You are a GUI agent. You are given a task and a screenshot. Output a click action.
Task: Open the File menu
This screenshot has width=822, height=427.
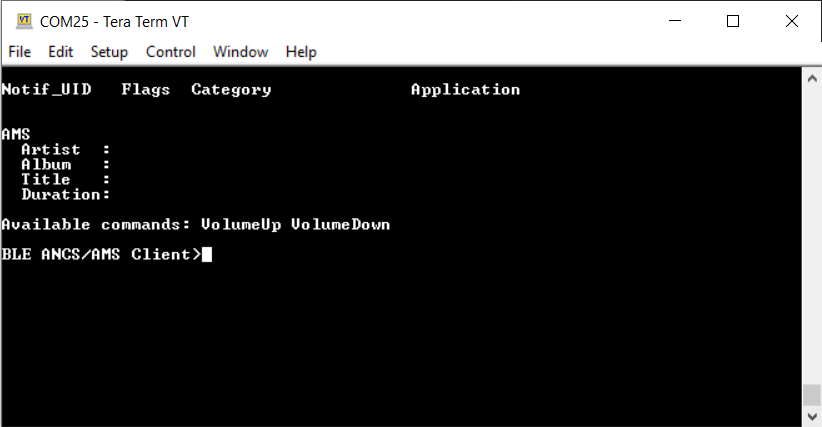coord(20,52)
